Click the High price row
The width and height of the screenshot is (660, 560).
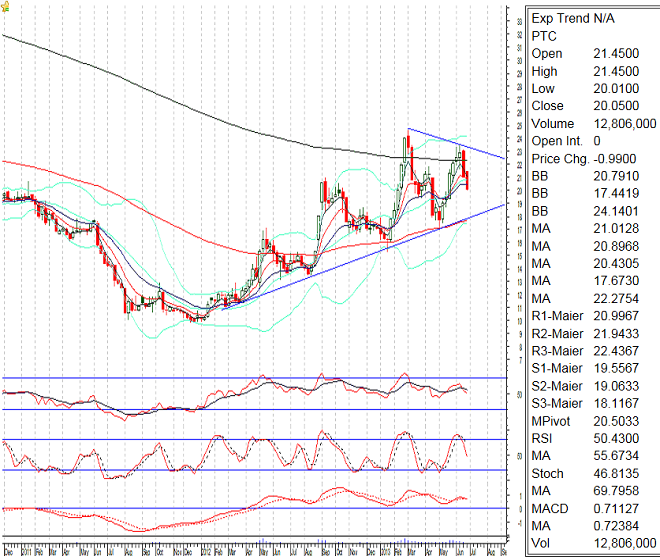592,71
